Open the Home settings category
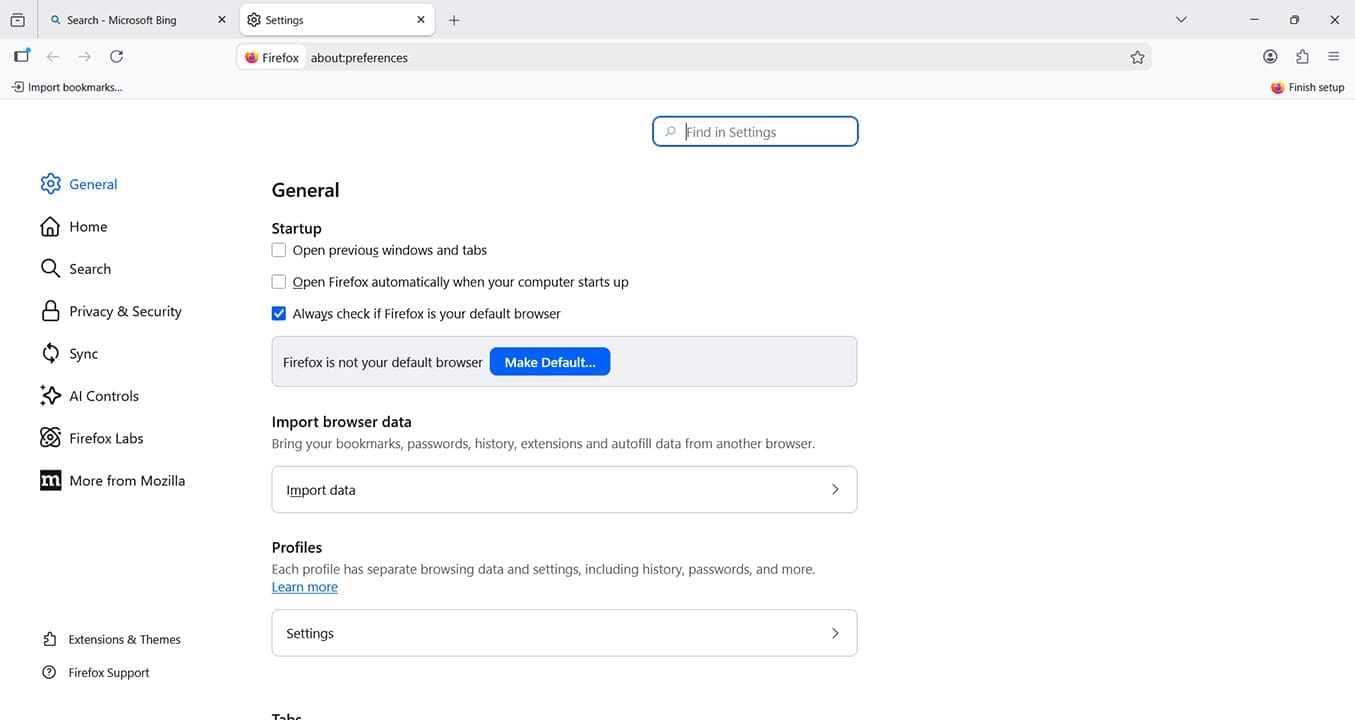This screenshot has width=1355, height=720. pyautogui.click(x=88, y=227)
